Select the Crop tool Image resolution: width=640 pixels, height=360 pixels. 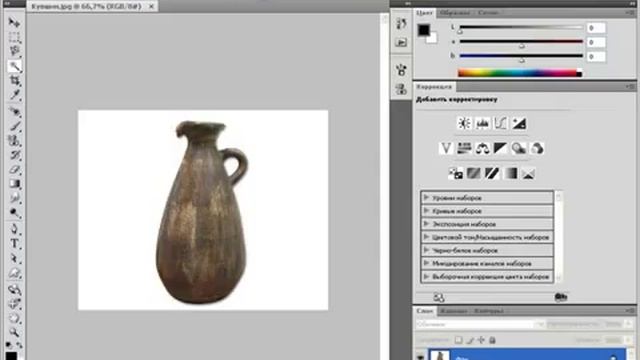[14, 80]
